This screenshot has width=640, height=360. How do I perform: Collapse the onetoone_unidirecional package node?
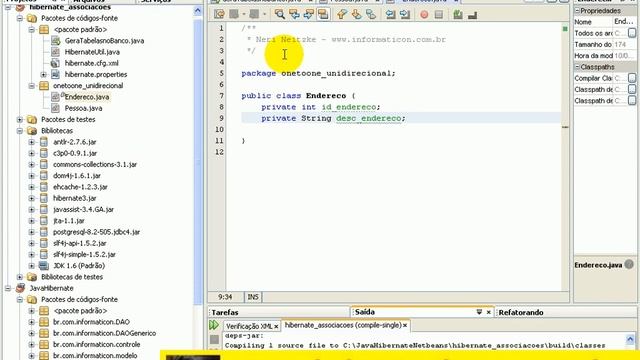(x=31, y=86)
